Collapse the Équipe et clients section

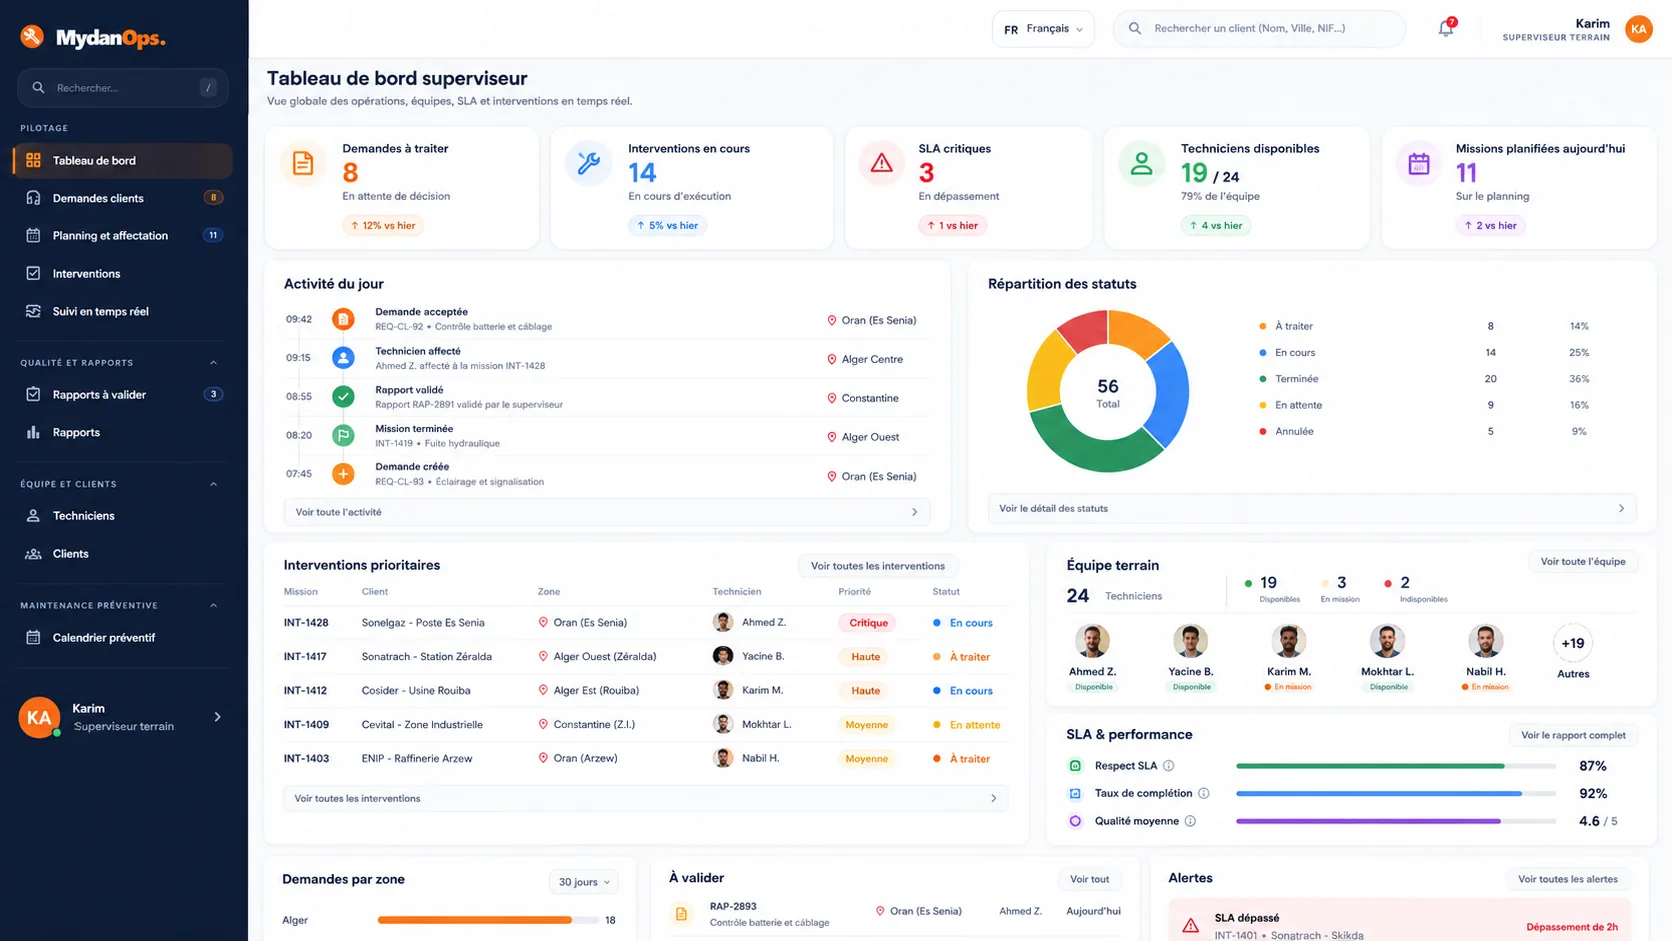coord(213,484)
